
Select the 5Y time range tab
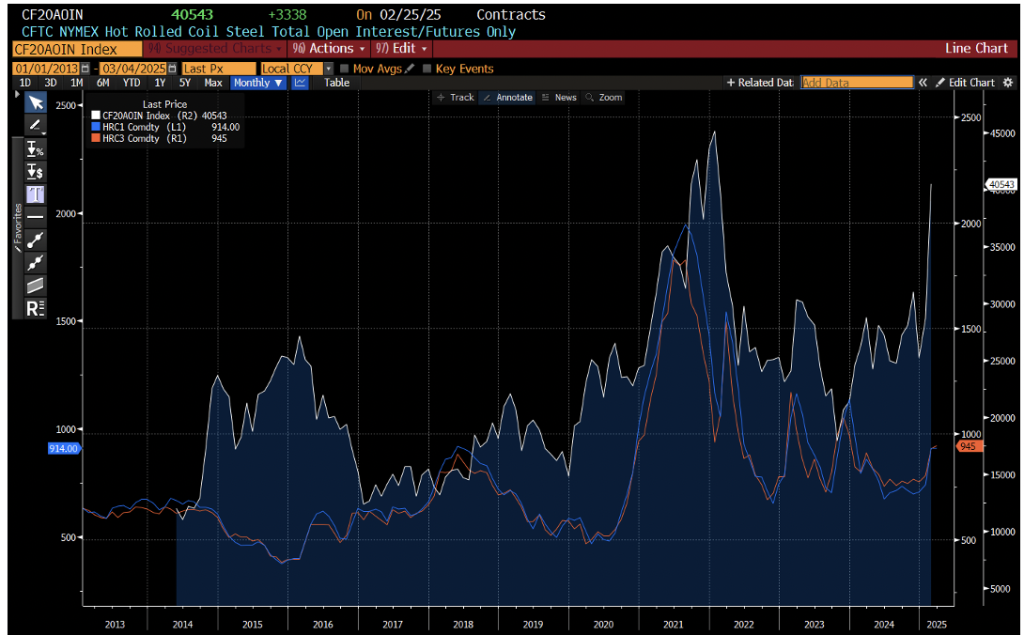(184, 83)
